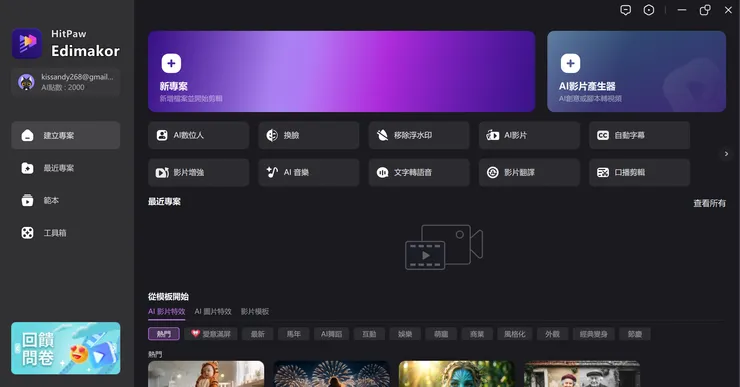Open the 移除浮水印 watermark remover
Screen dimensions: 740x387
coord(419,135)
